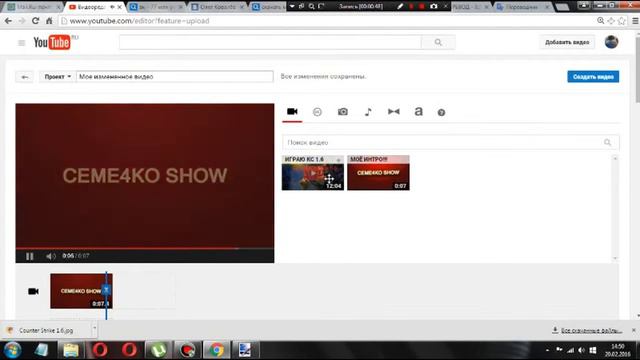
Task: Click the screen recorder pencil icon
Action: 400,7
